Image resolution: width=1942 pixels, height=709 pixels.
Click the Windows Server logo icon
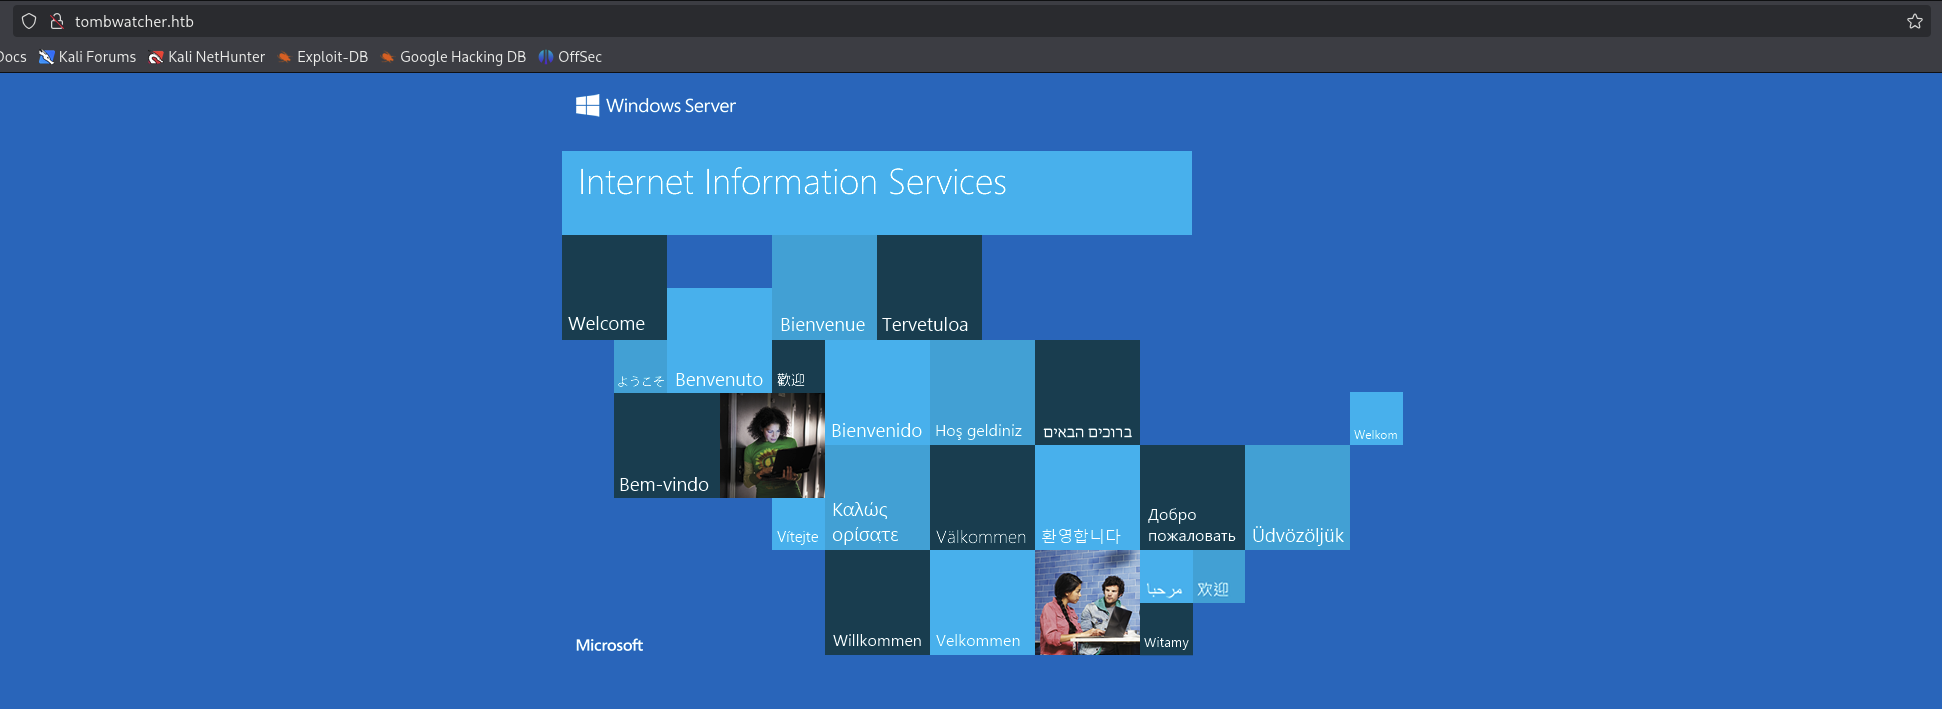(x=587, y=105)
